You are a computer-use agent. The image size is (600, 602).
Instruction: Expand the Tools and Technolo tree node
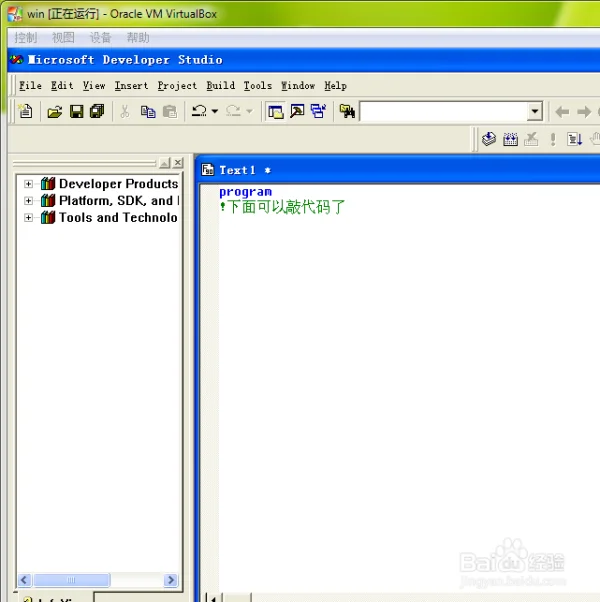click(28, 218)
